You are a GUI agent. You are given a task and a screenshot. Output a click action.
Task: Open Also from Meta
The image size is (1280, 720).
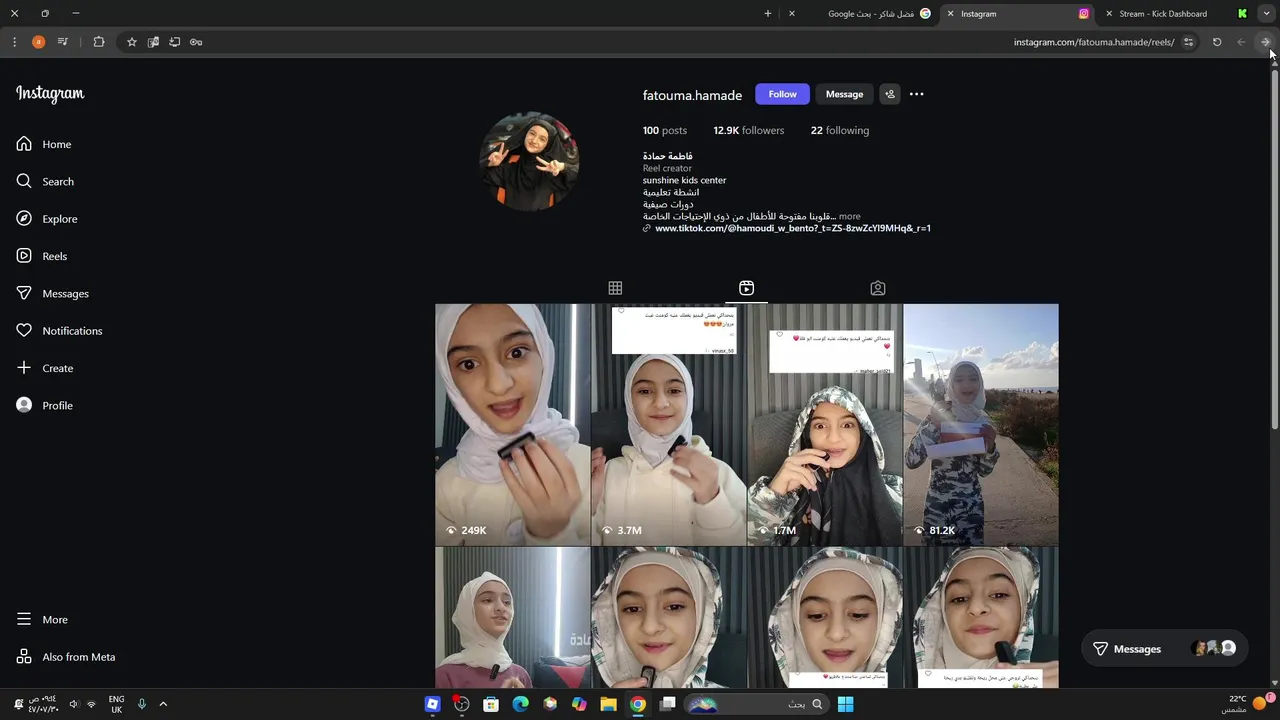[66, 657]
